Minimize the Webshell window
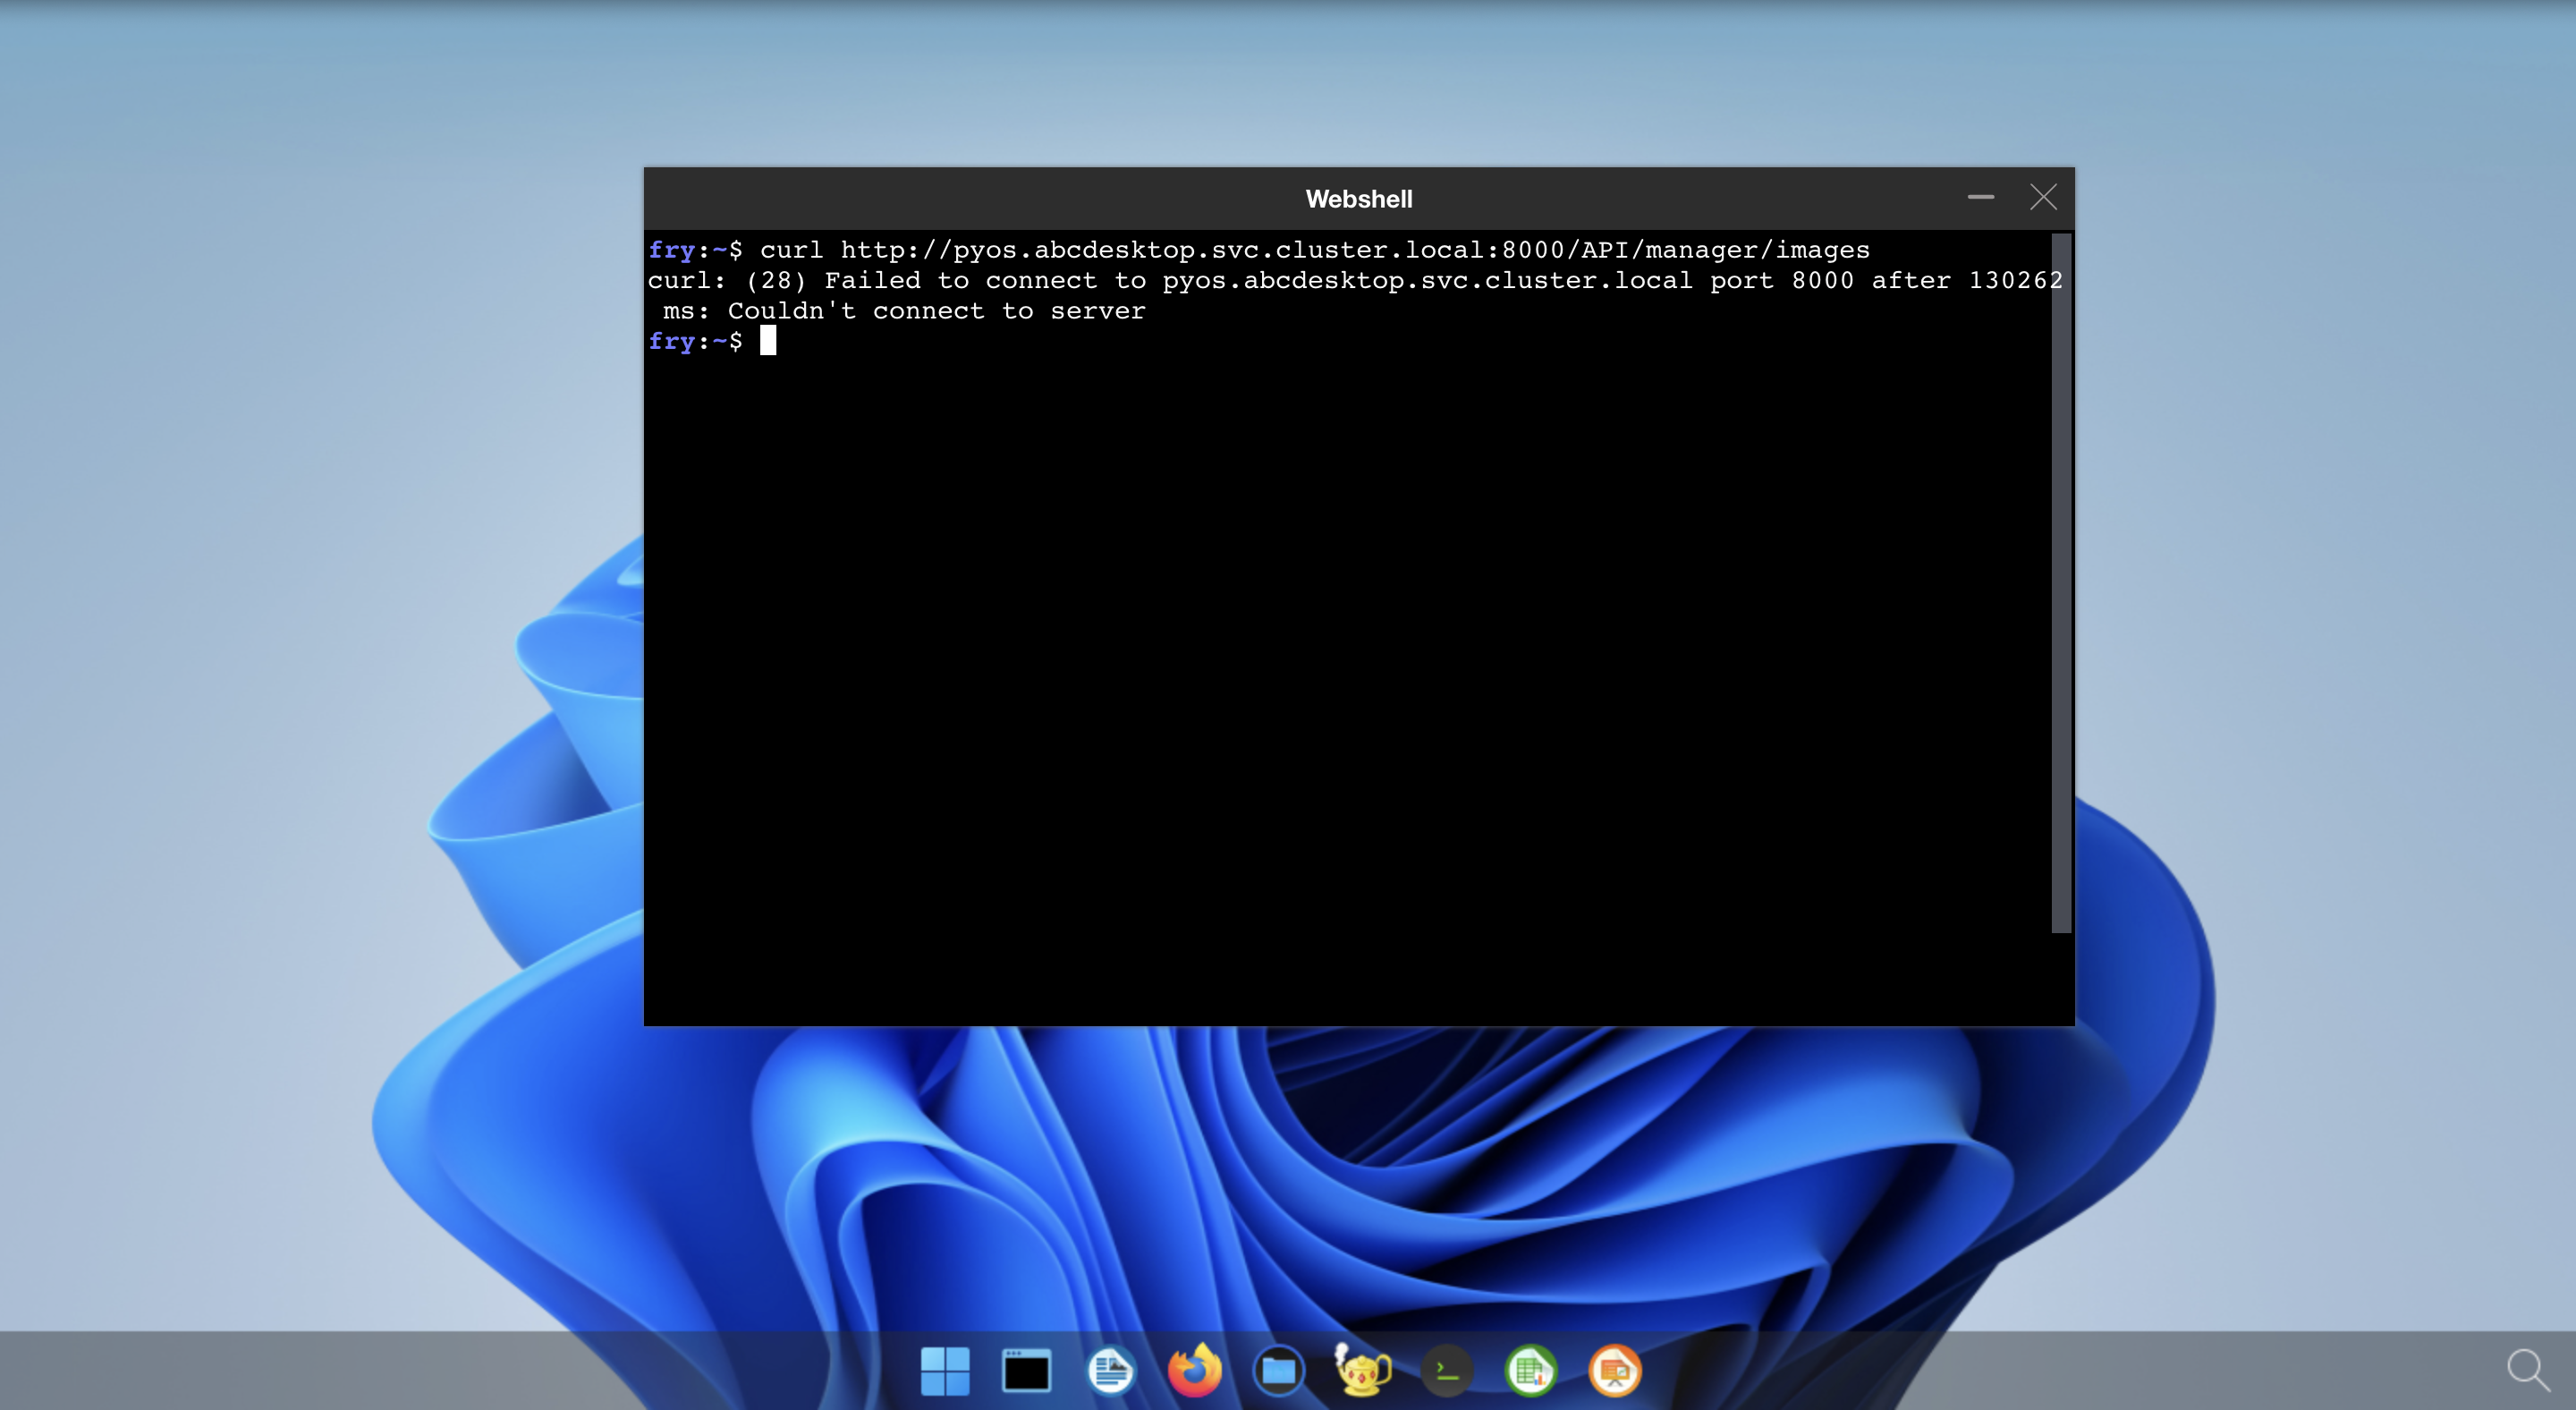Image resolution: width=2576 pixels, height=1410 pixels. (1981, 197)
